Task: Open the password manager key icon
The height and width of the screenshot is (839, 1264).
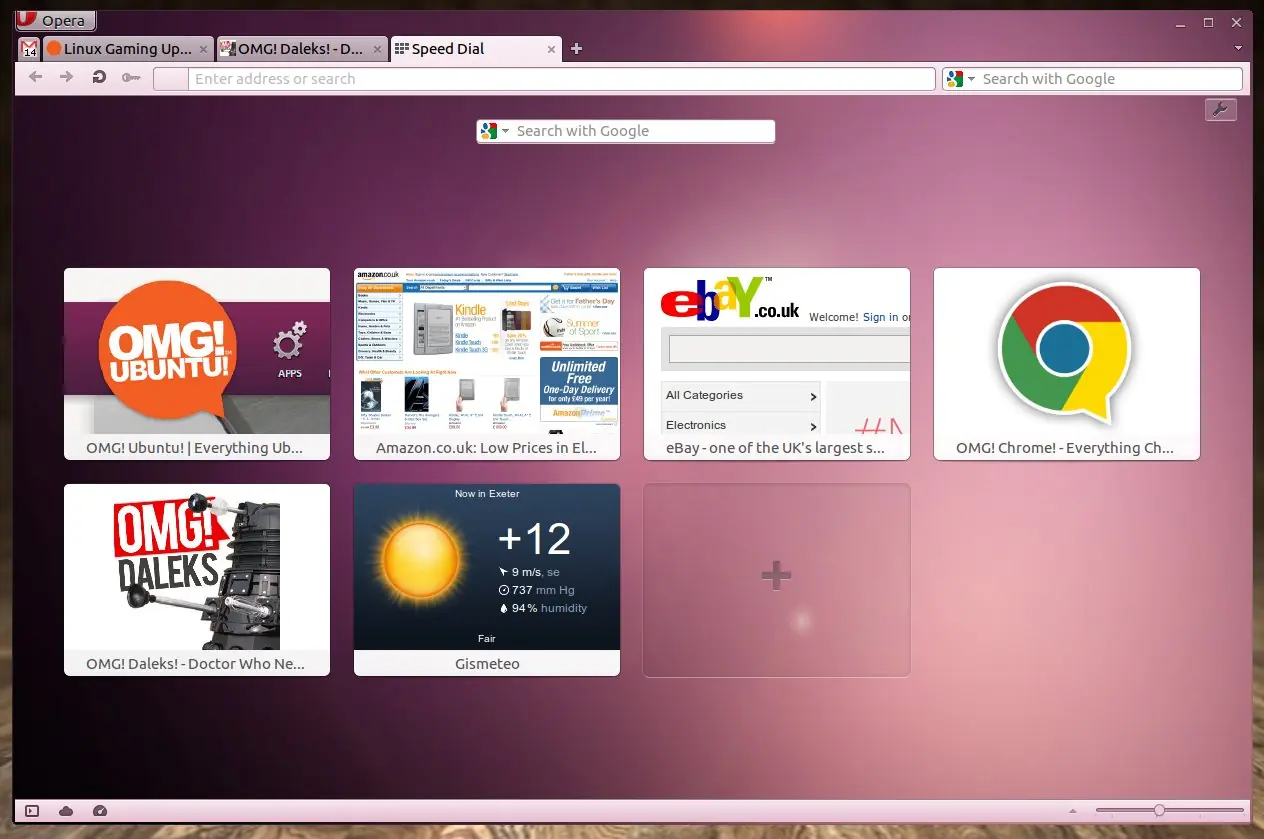Action: coord(131,78)
